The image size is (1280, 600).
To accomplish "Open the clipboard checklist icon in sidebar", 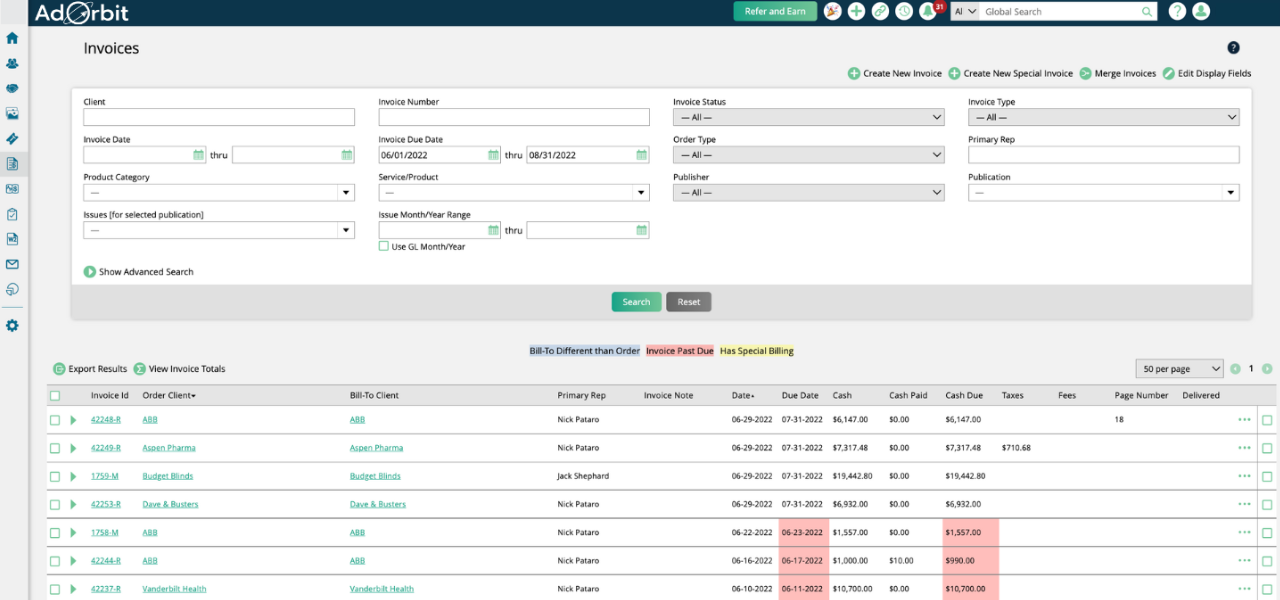I will tap(12, 214).
